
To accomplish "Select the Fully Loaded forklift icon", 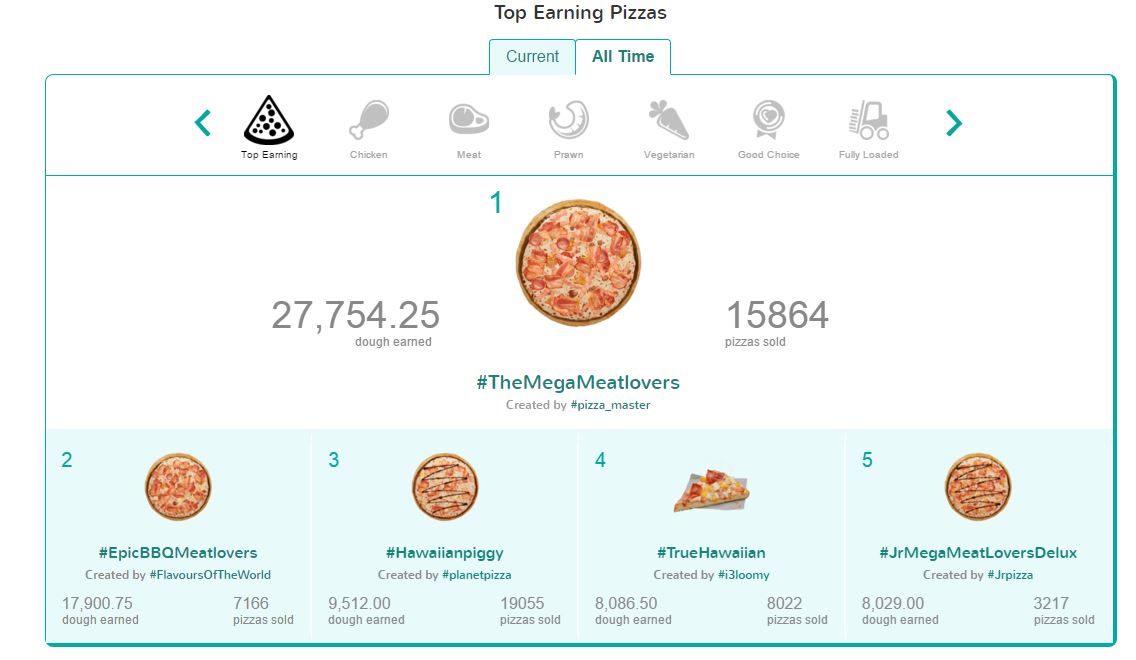I will (x=869, y=120).
